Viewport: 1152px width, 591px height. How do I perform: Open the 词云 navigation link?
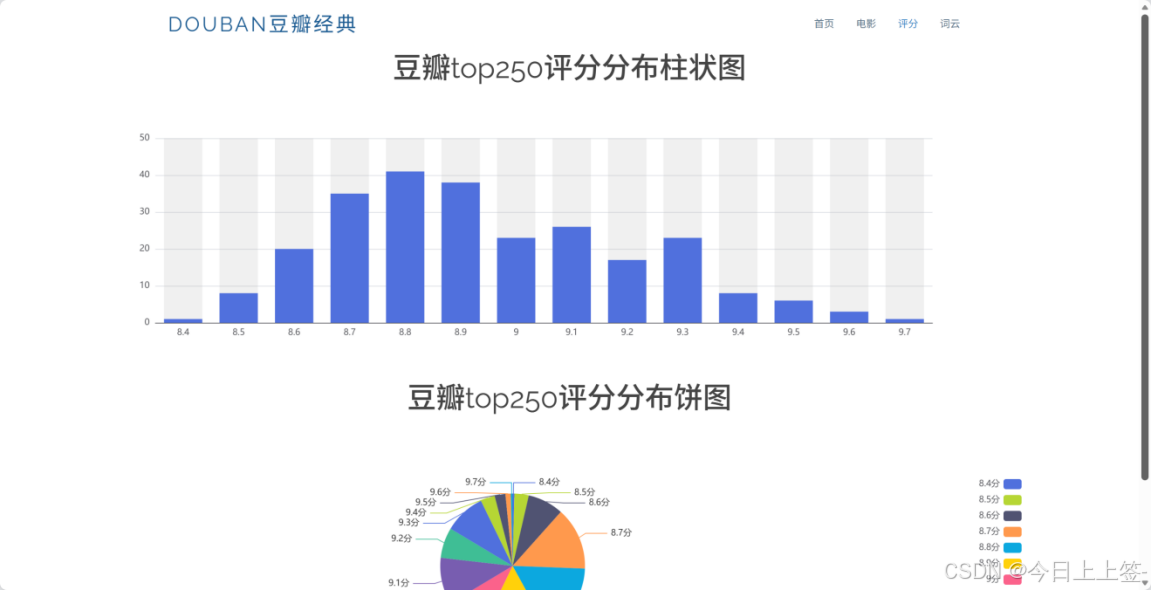949,24
